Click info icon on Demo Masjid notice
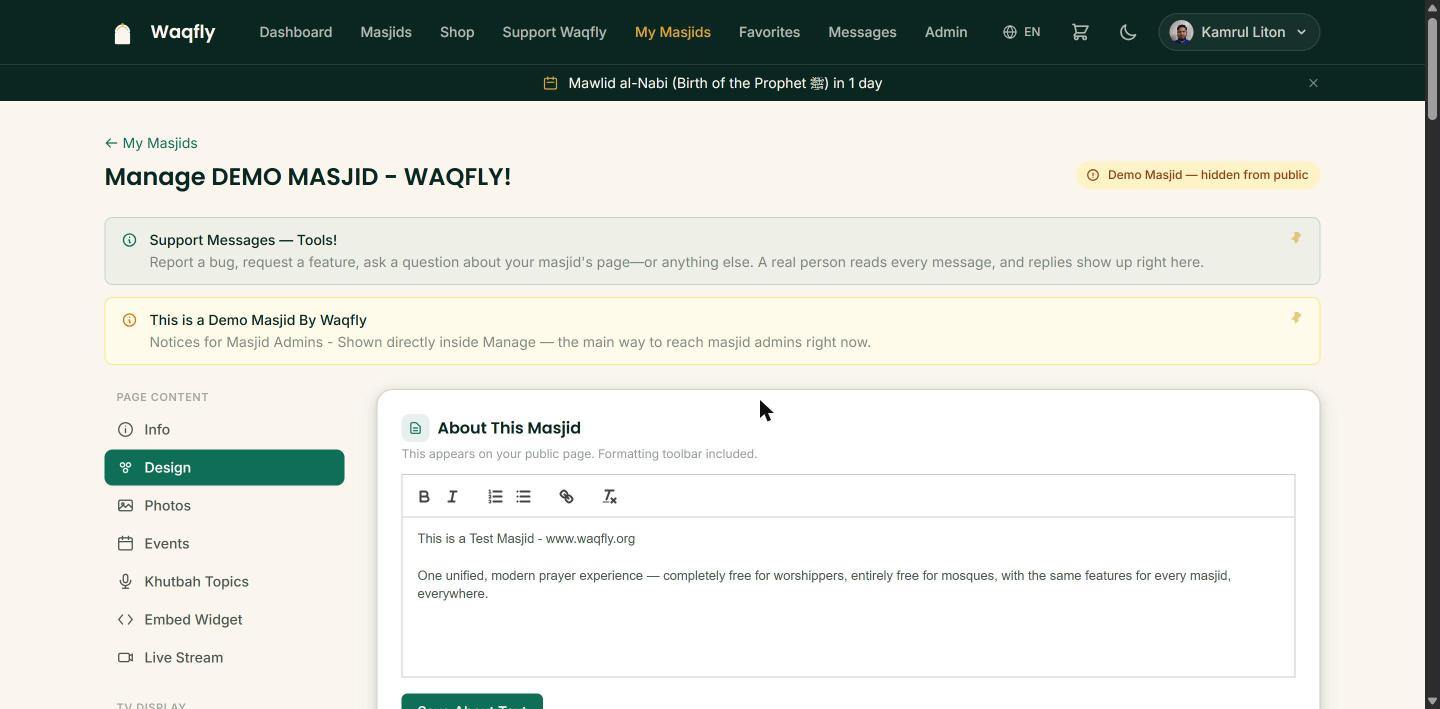Image resolution: width=1440 pixels, height=709 pixels. point(129,320)
